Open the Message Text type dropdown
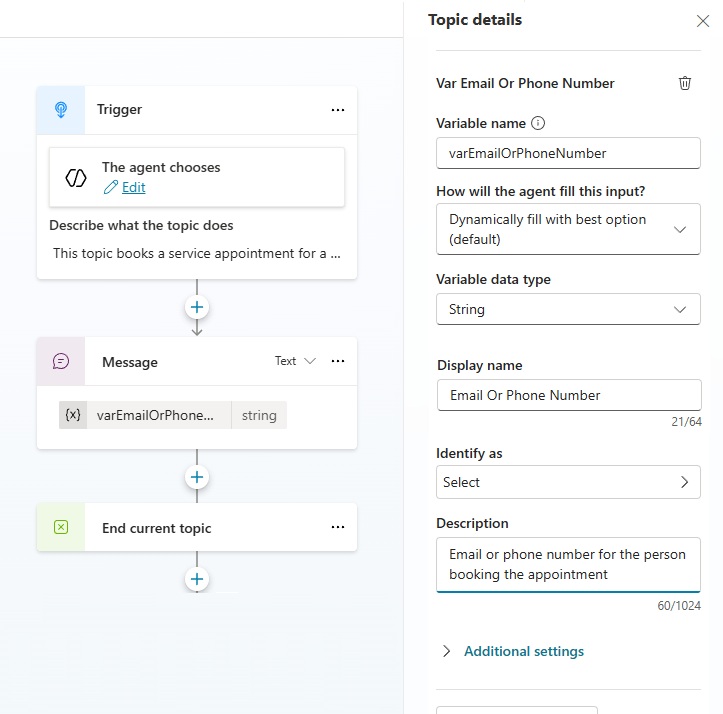Viewport: 723px width, 714px height. click(x=295, y=362)
